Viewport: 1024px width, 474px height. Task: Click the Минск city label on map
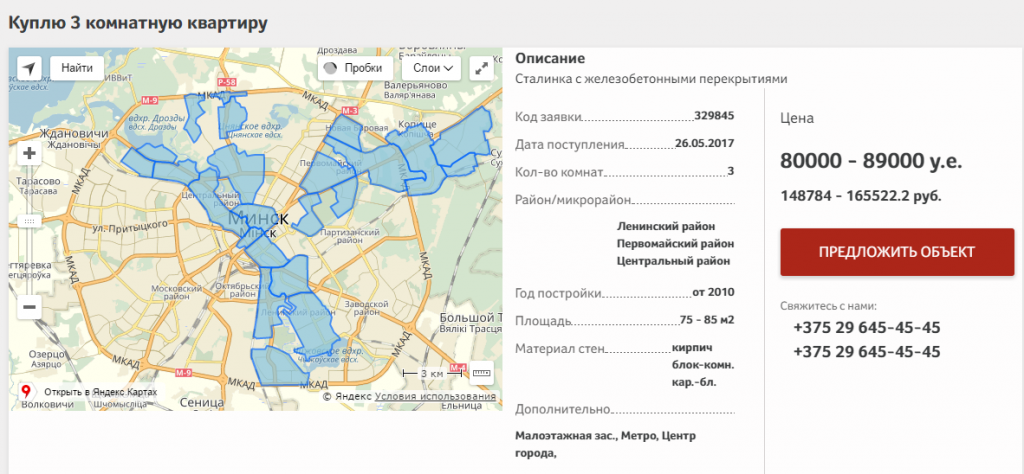257,218
